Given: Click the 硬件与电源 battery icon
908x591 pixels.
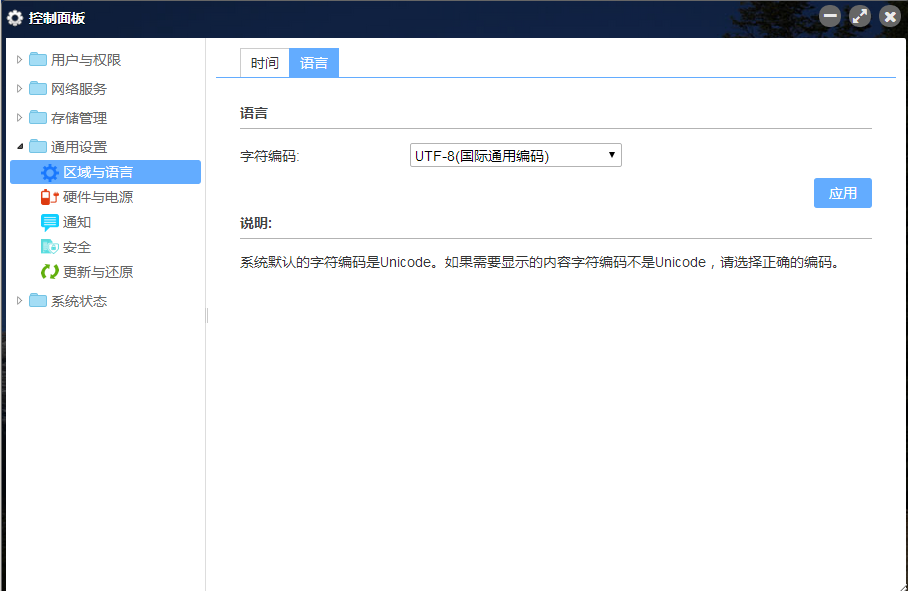Looking at the screenshot, I should [50, 197].
